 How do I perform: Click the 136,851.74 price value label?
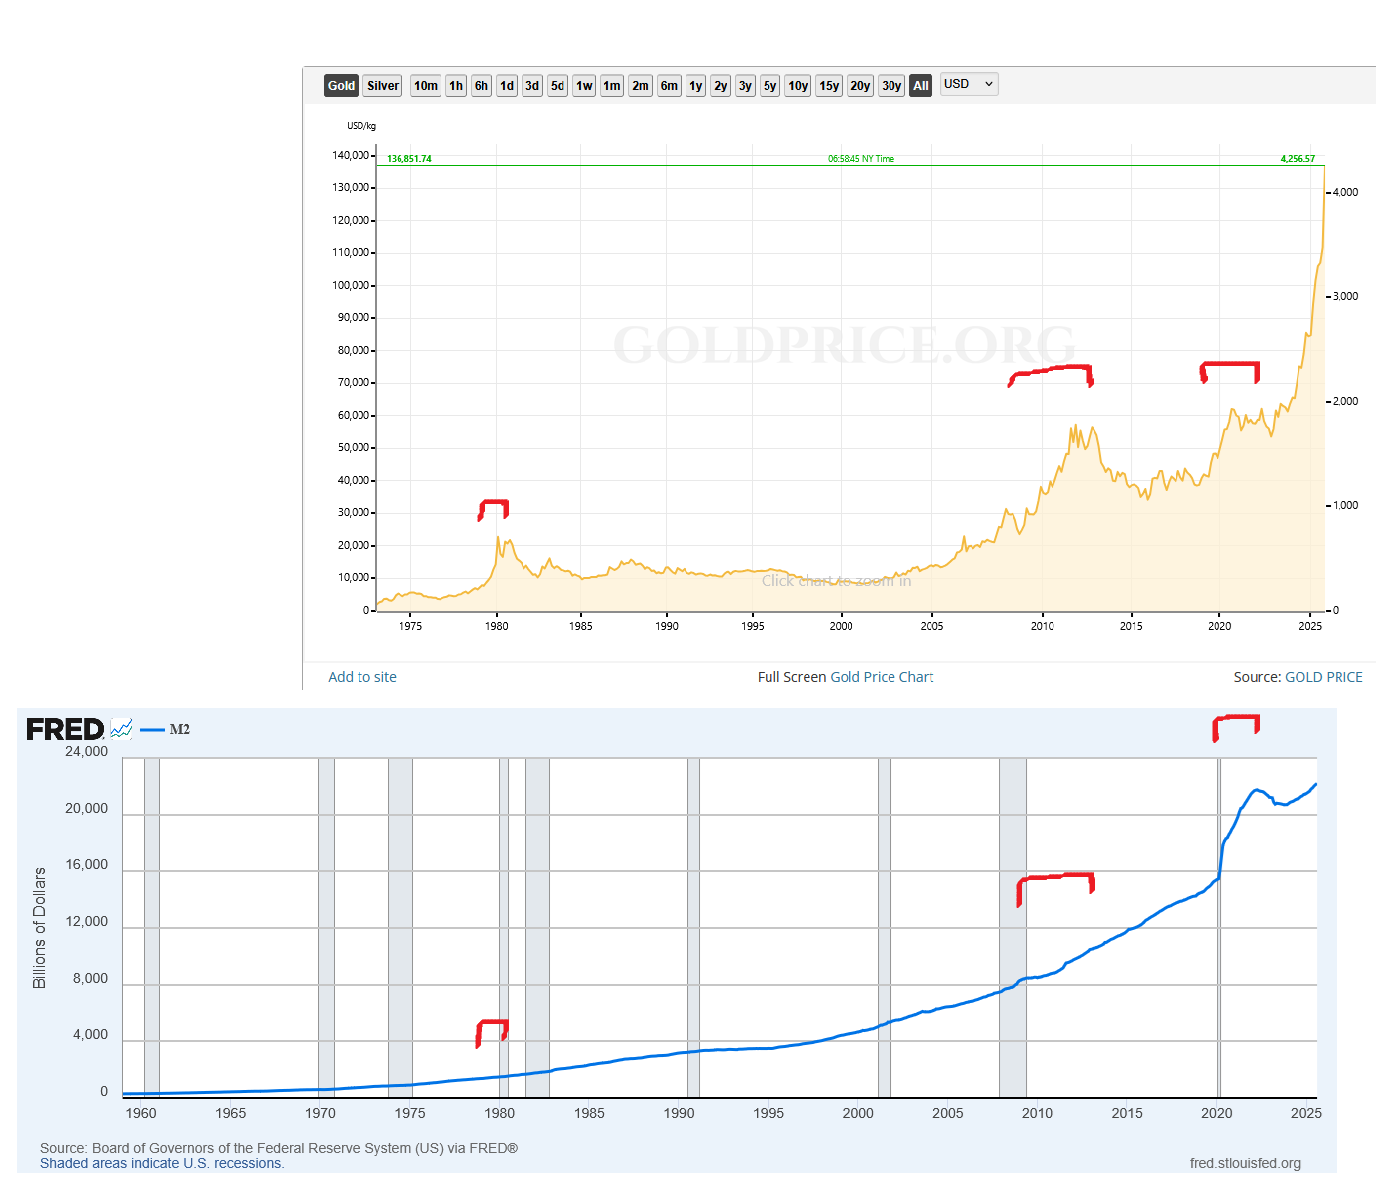click(409, 159)
